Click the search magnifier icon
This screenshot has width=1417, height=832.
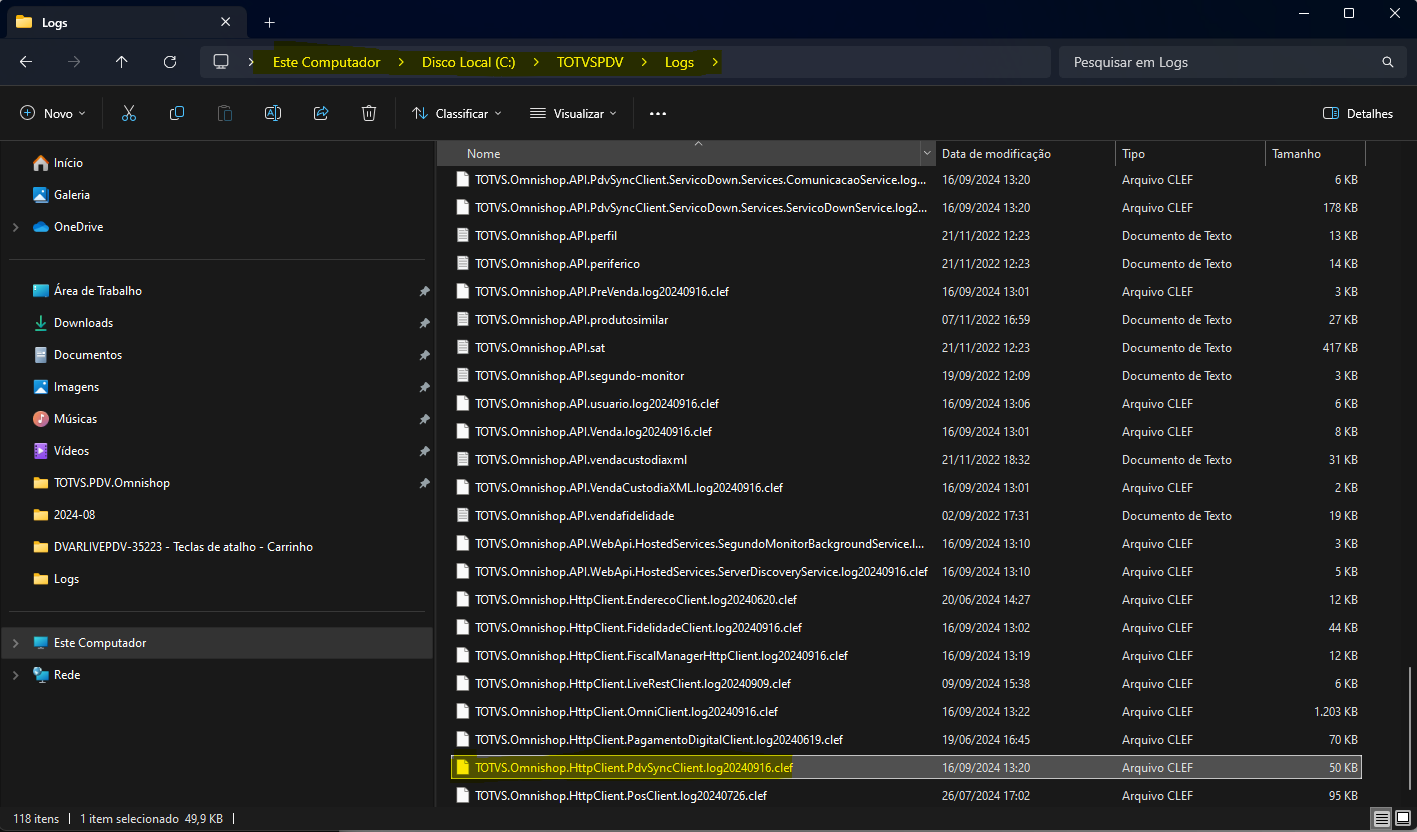(x=1388, y=62)
